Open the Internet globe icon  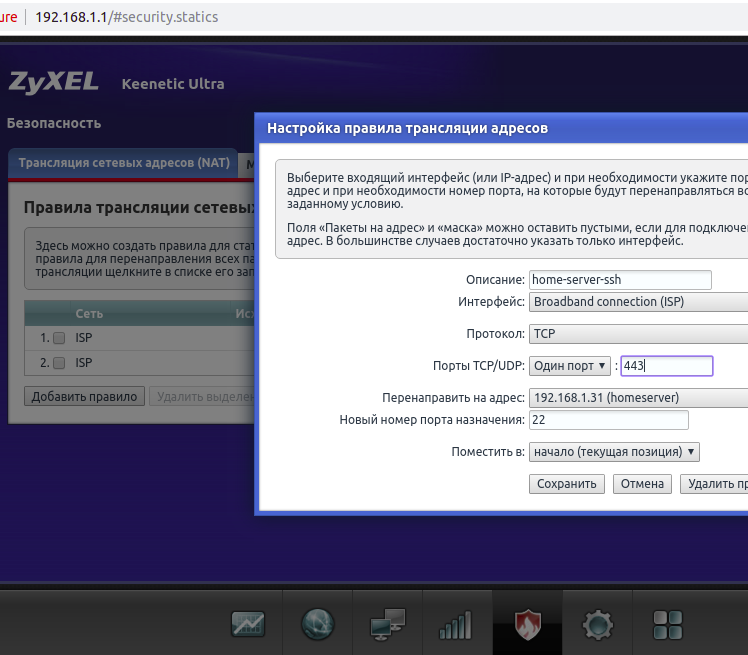[318, 624]
